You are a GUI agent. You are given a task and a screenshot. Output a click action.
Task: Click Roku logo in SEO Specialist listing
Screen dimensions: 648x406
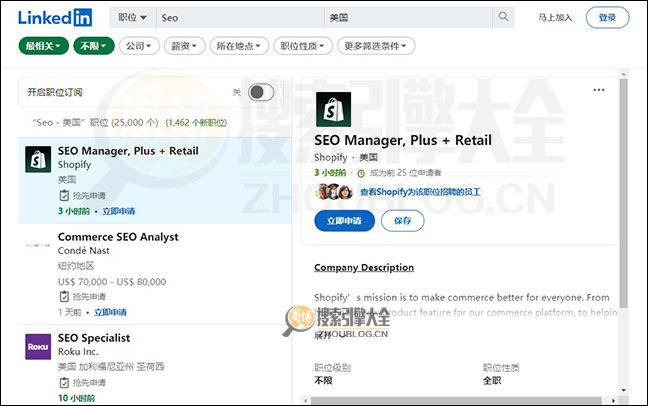tap(38, 346)
